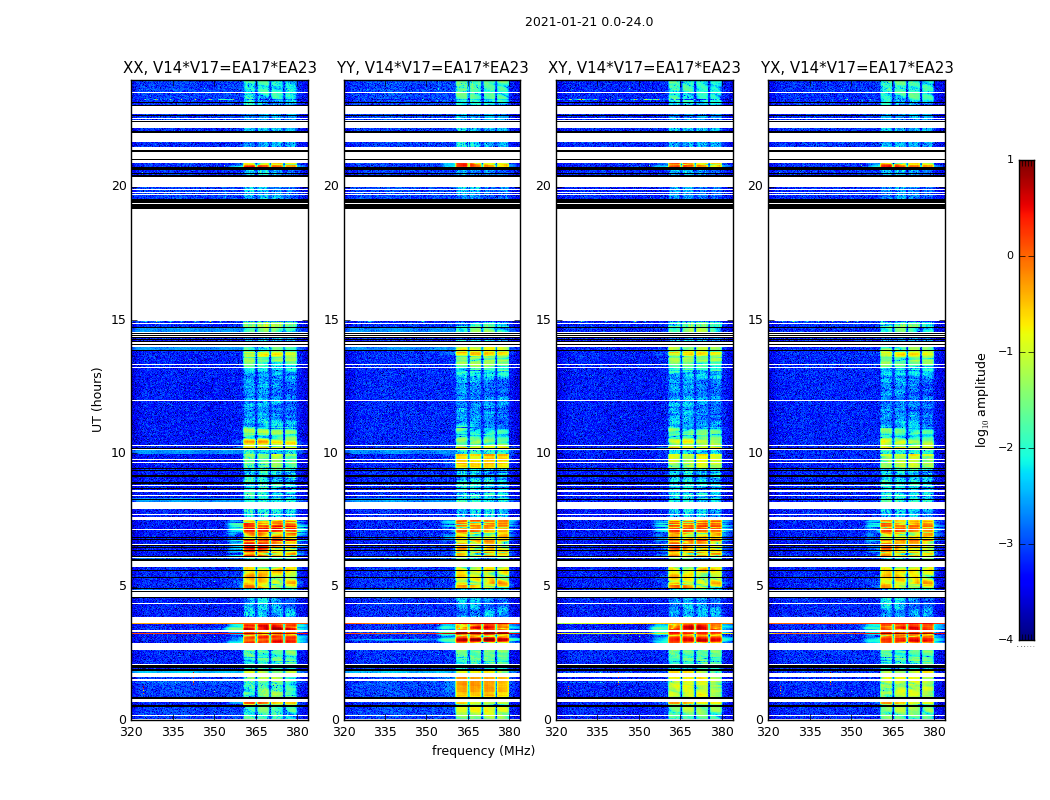Image resolution: width=1050 pixels, height=800 pixels.
Task: Click the XX, V14*V17=EA17*EA23 panel title
Action: coord(220,68)
